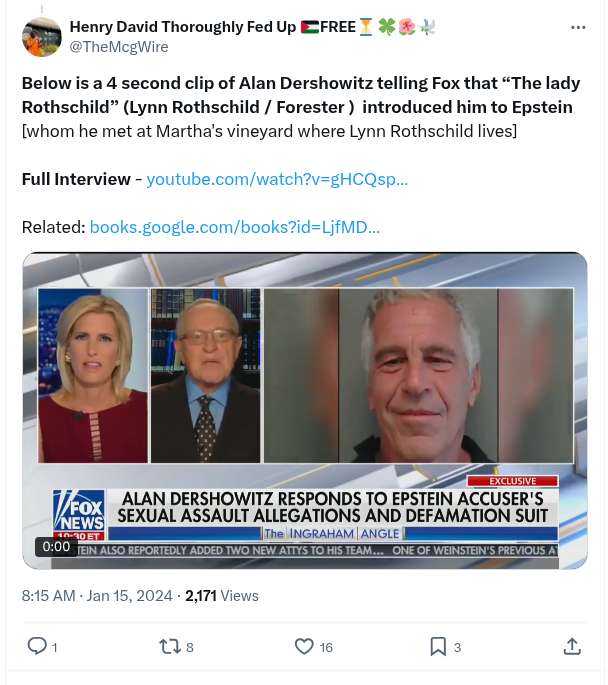The height and width of the screenshot is (685, 608).
Task: Play the Fox News video clip
Action: (x=305, y=411)
